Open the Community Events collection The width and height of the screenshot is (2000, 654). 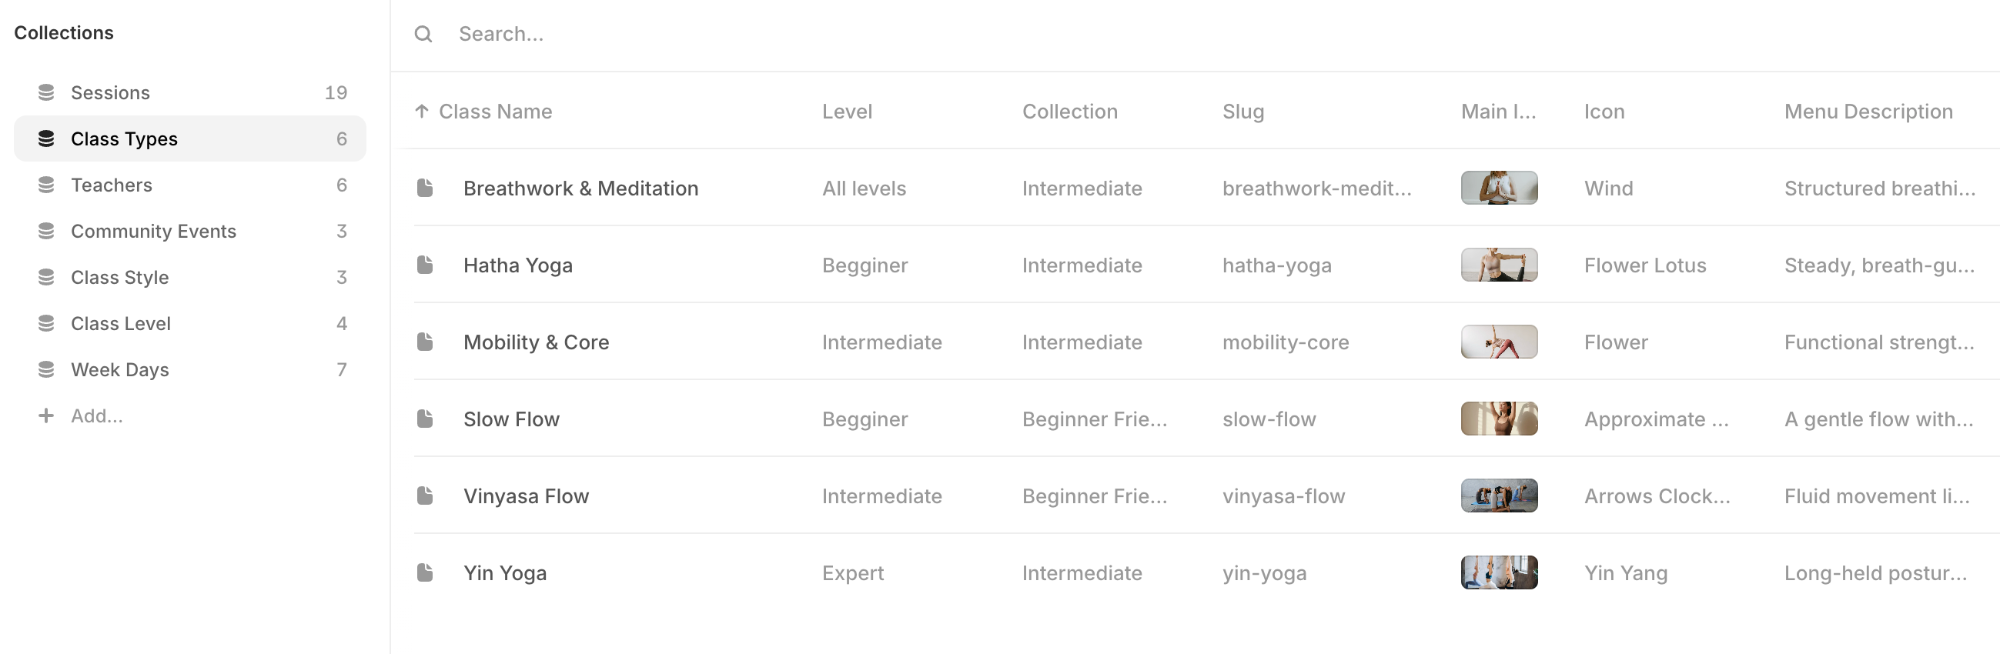coord(153,231)
